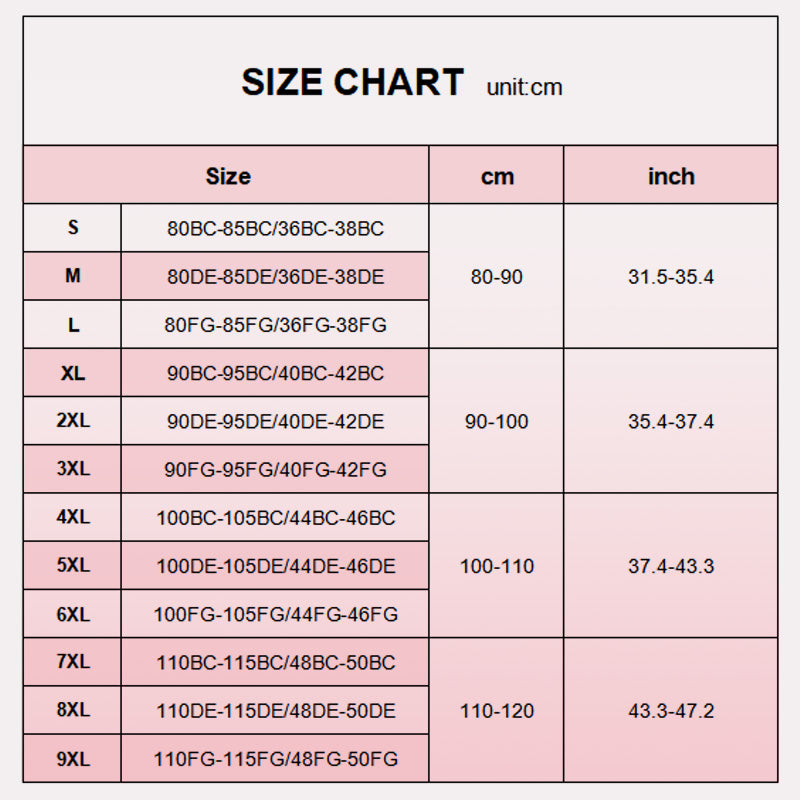800x800 pixels.
Task: Select the Size column header
Action: (x=227, y=176)
